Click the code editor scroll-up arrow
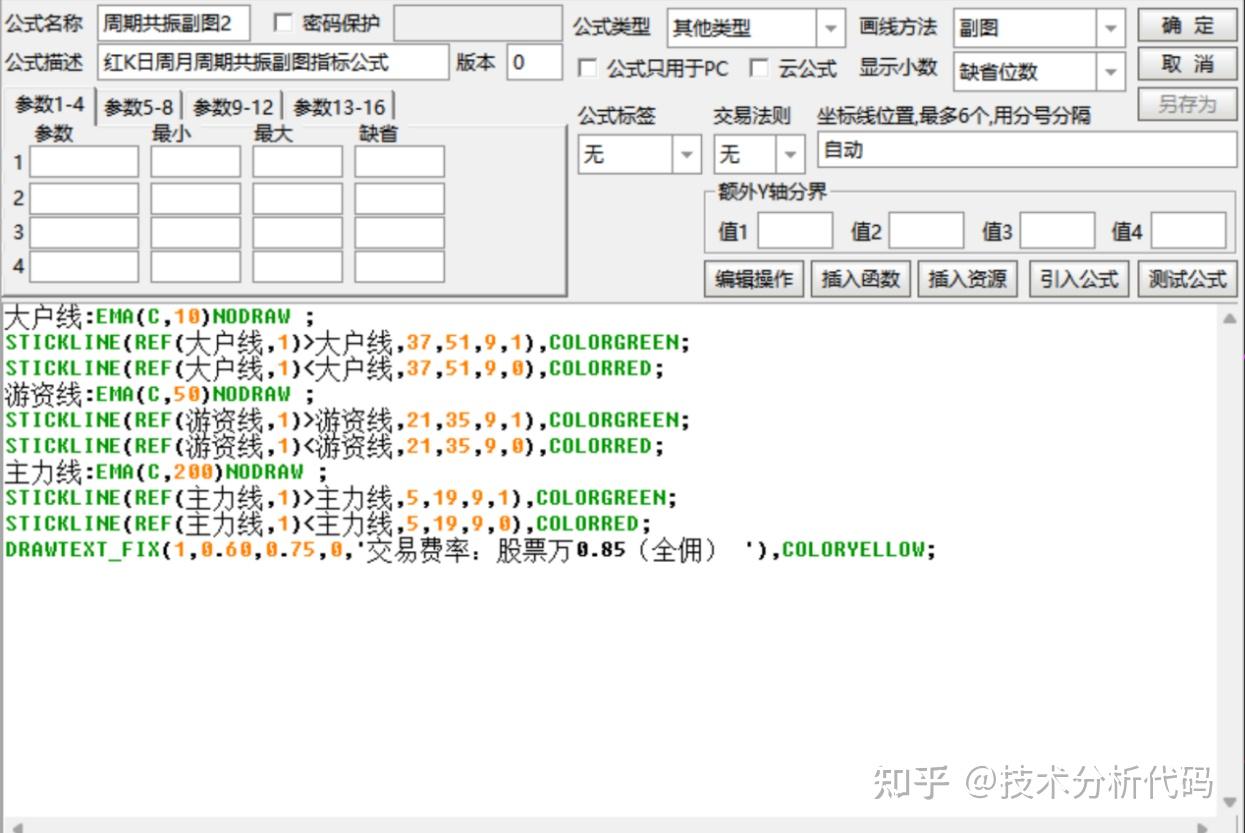 tap(1230, 318)
